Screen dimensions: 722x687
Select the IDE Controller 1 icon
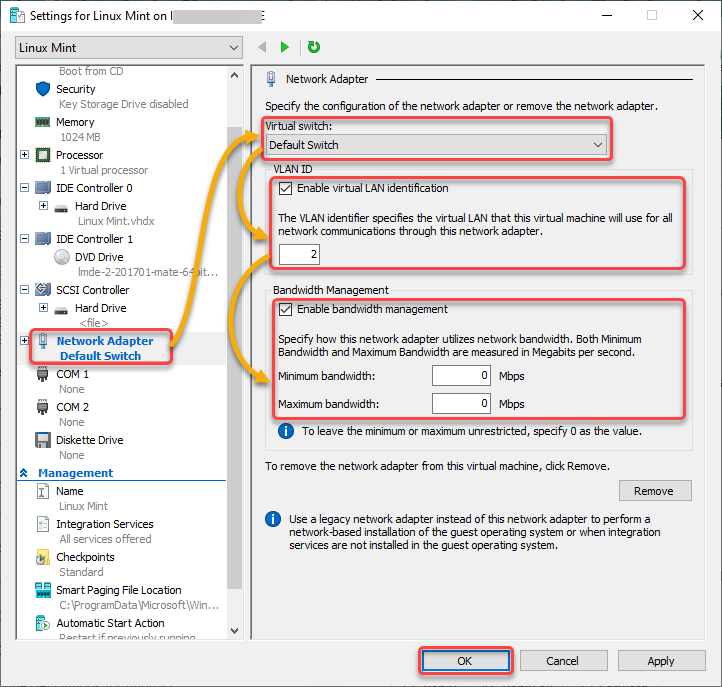[x=43, y=239]
